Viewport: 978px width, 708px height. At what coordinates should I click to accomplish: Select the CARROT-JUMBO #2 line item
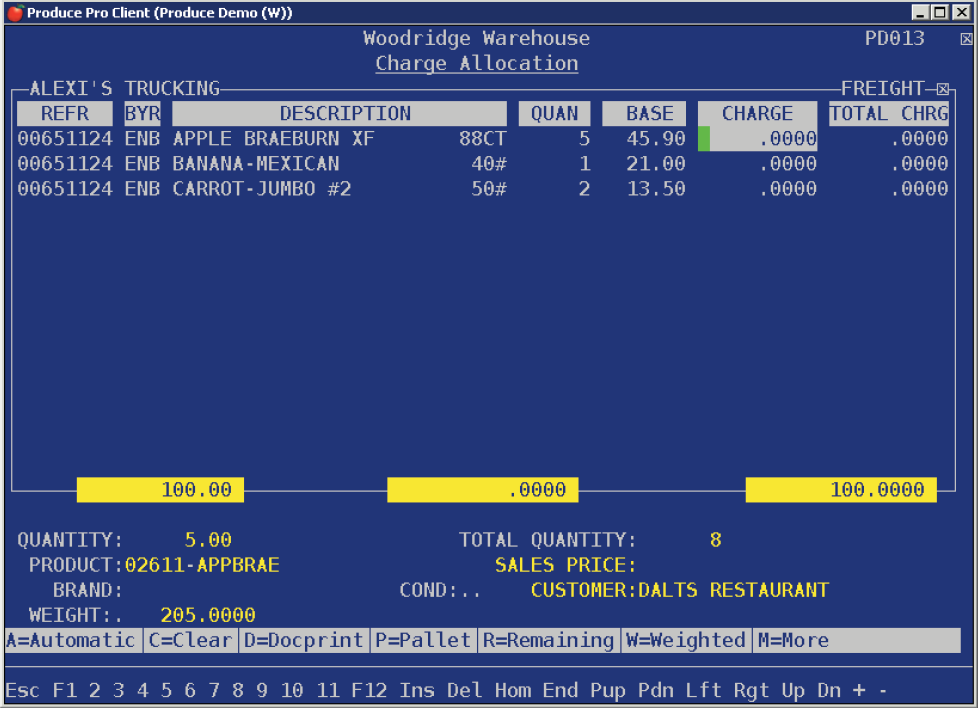pyautogui.click(x=483, y=188)
